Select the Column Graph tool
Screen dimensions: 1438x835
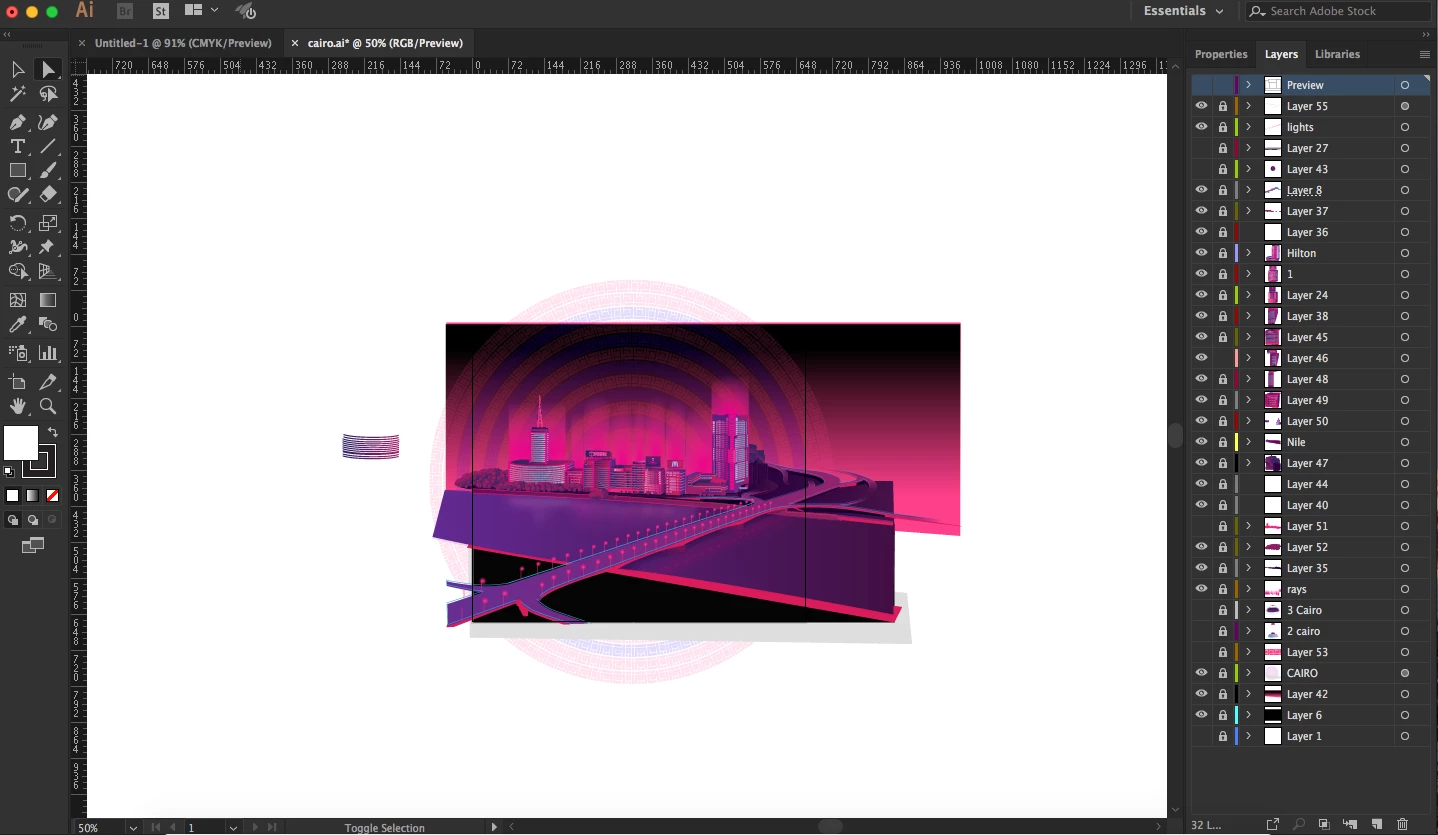point(47,352)
